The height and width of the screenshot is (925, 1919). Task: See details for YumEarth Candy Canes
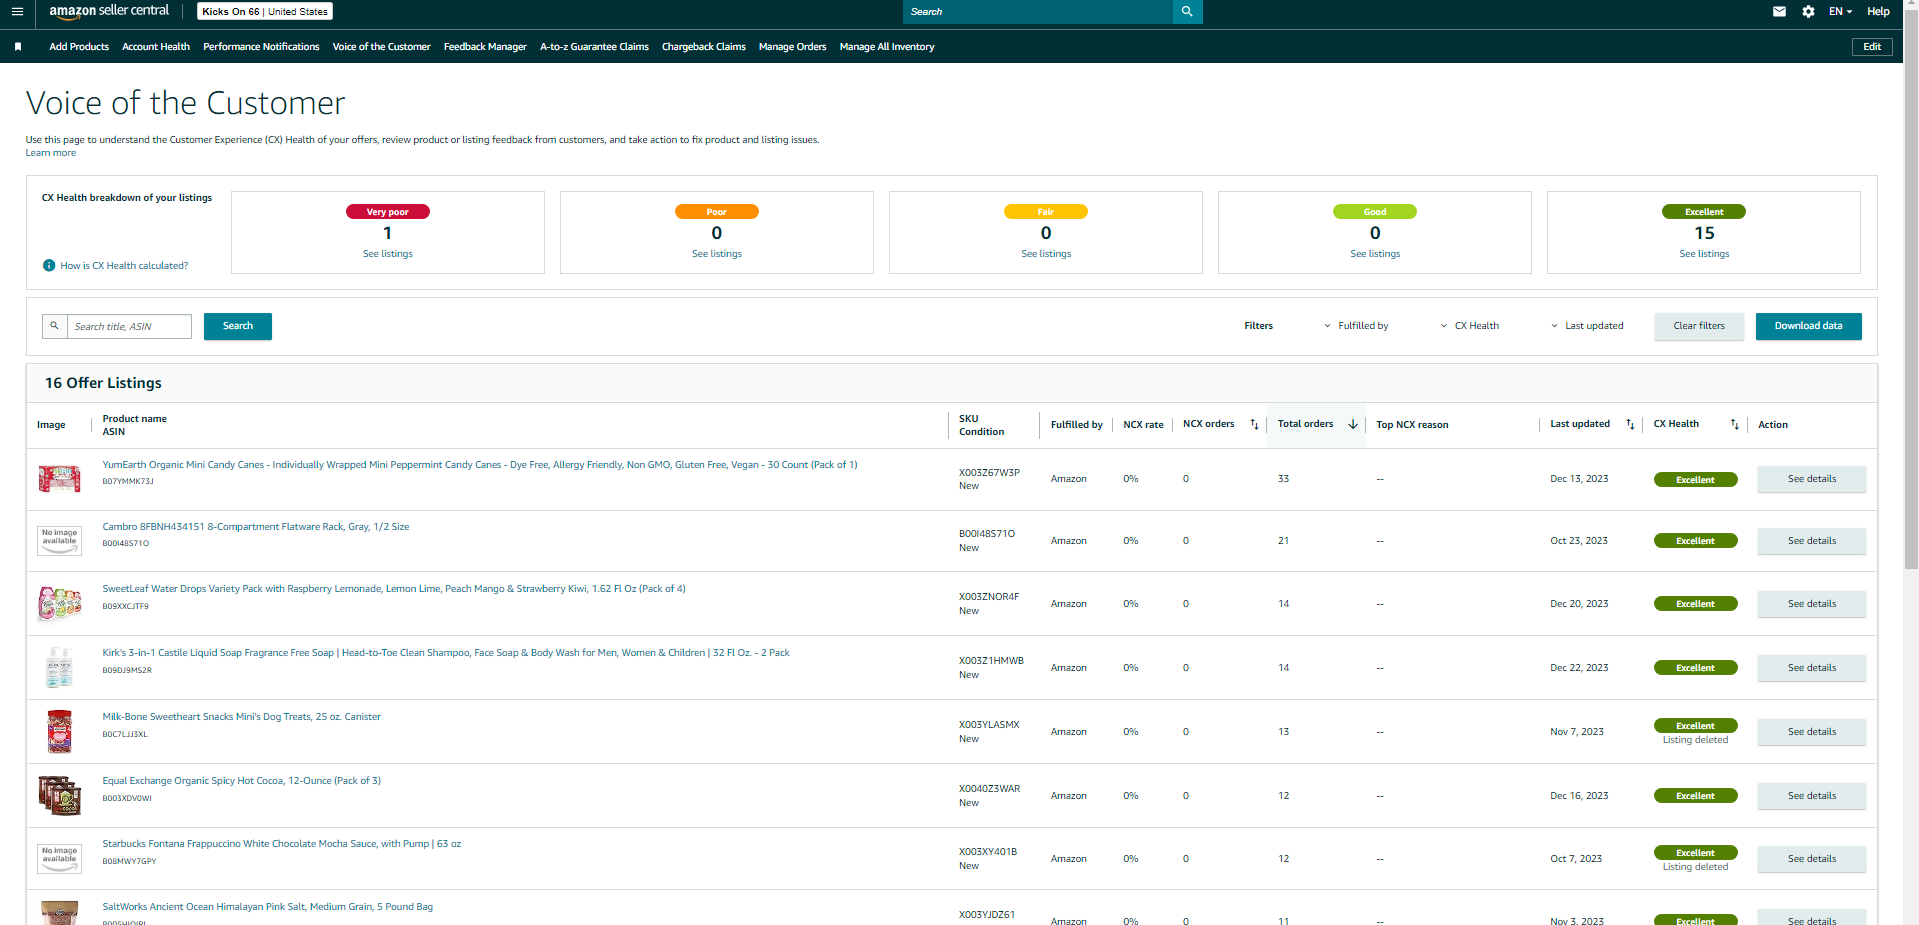coord(1811,479)
